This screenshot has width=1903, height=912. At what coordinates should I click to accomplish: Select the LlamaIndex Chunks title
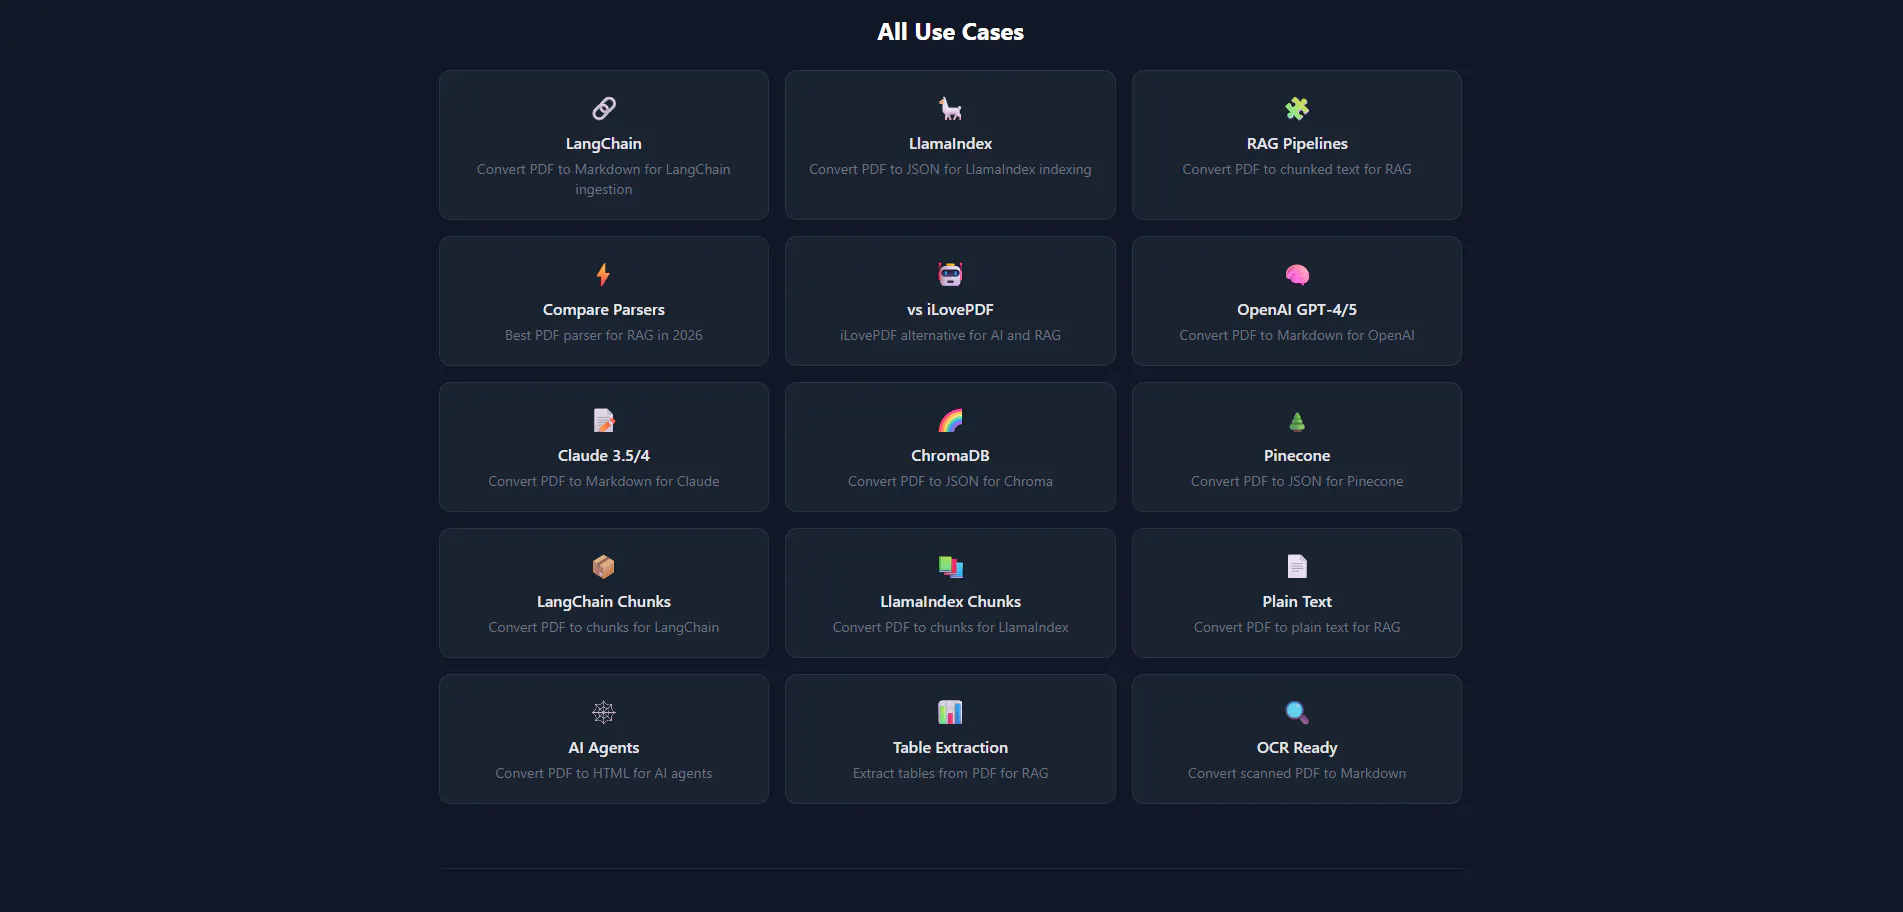pyautogui.click(x=950, y=602)
